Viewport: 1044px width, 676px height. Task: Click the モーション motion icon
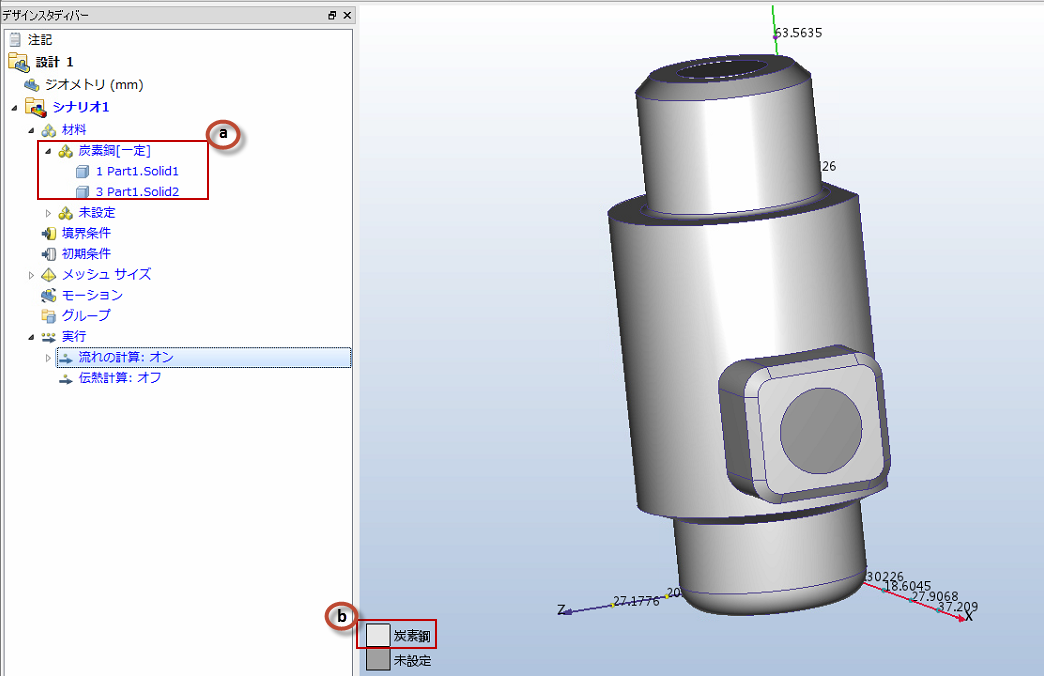[x=49, y=295]
